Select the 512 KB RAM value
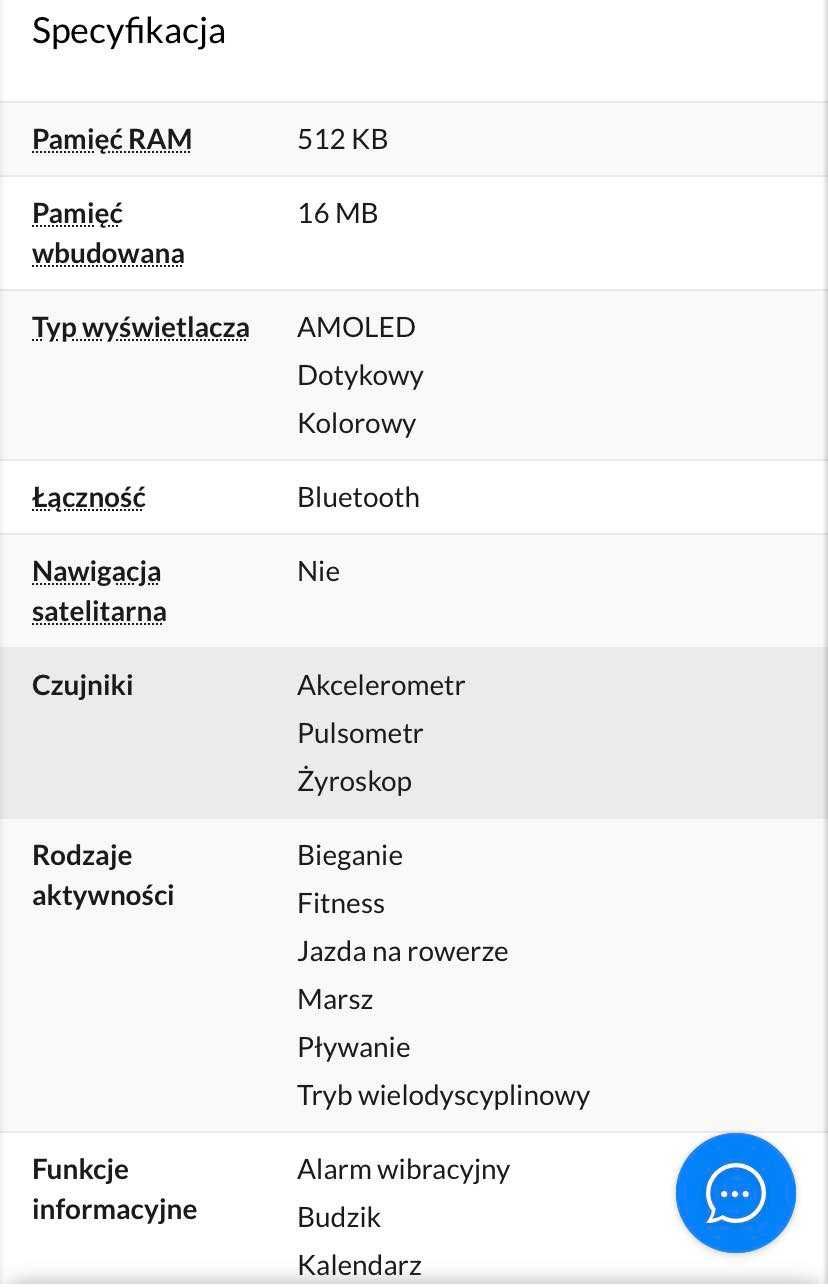828x1287 pixels. pos(343,139)
